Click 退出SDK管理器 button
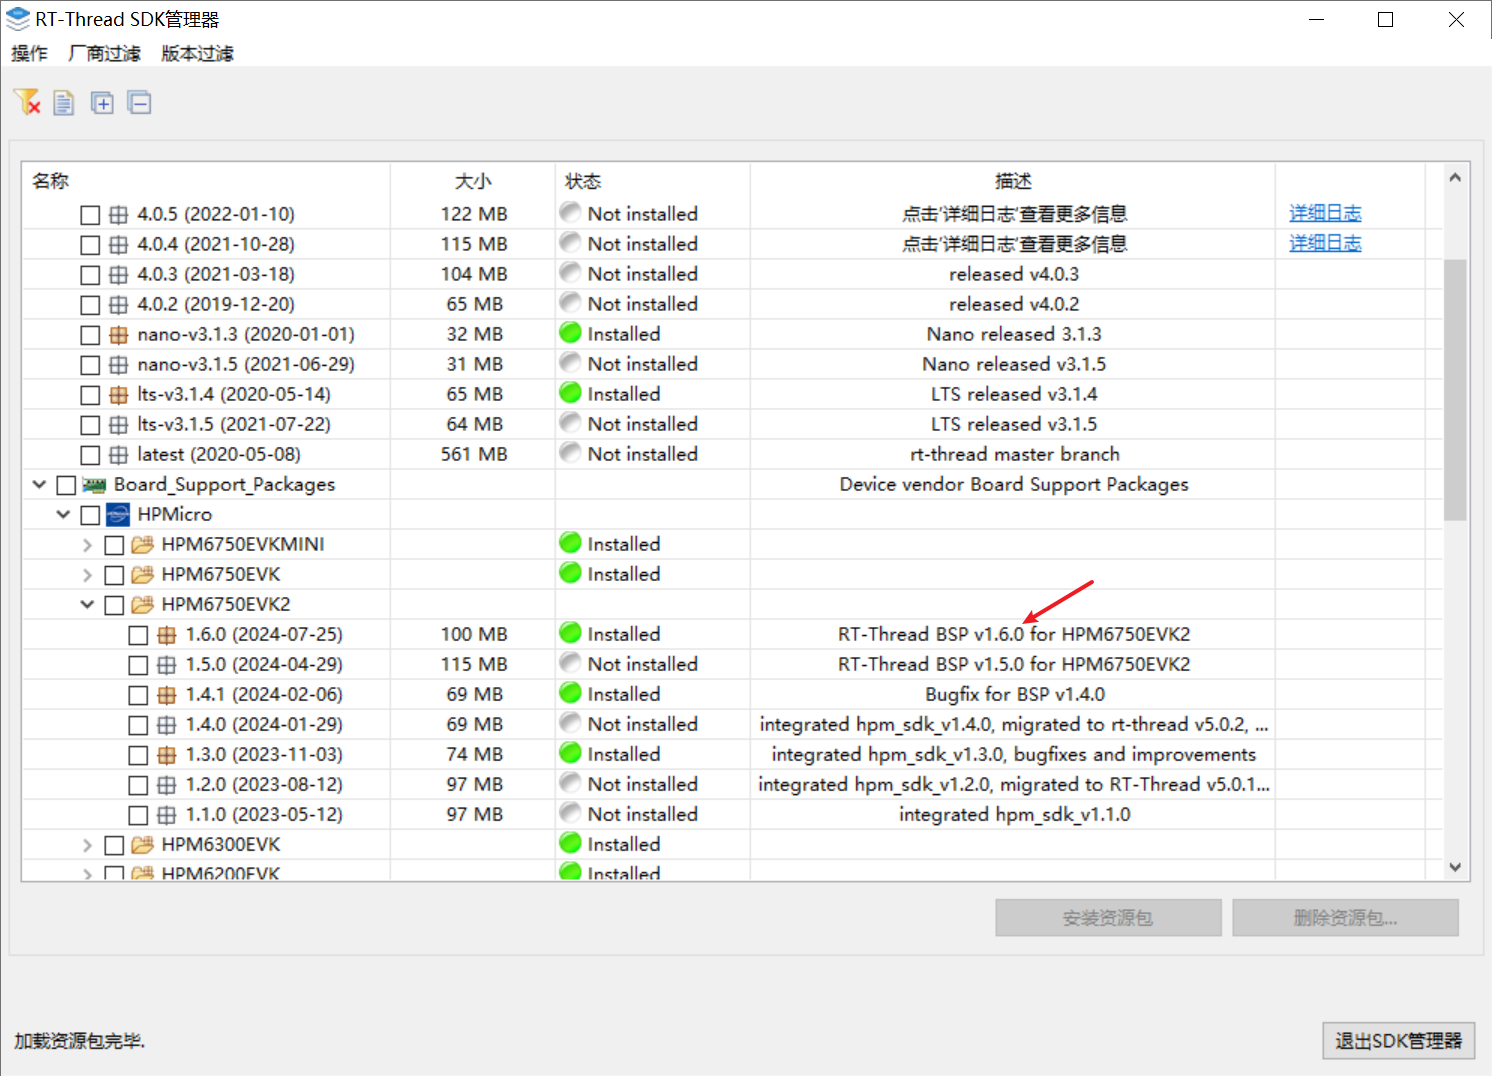 point(1398,1041)
